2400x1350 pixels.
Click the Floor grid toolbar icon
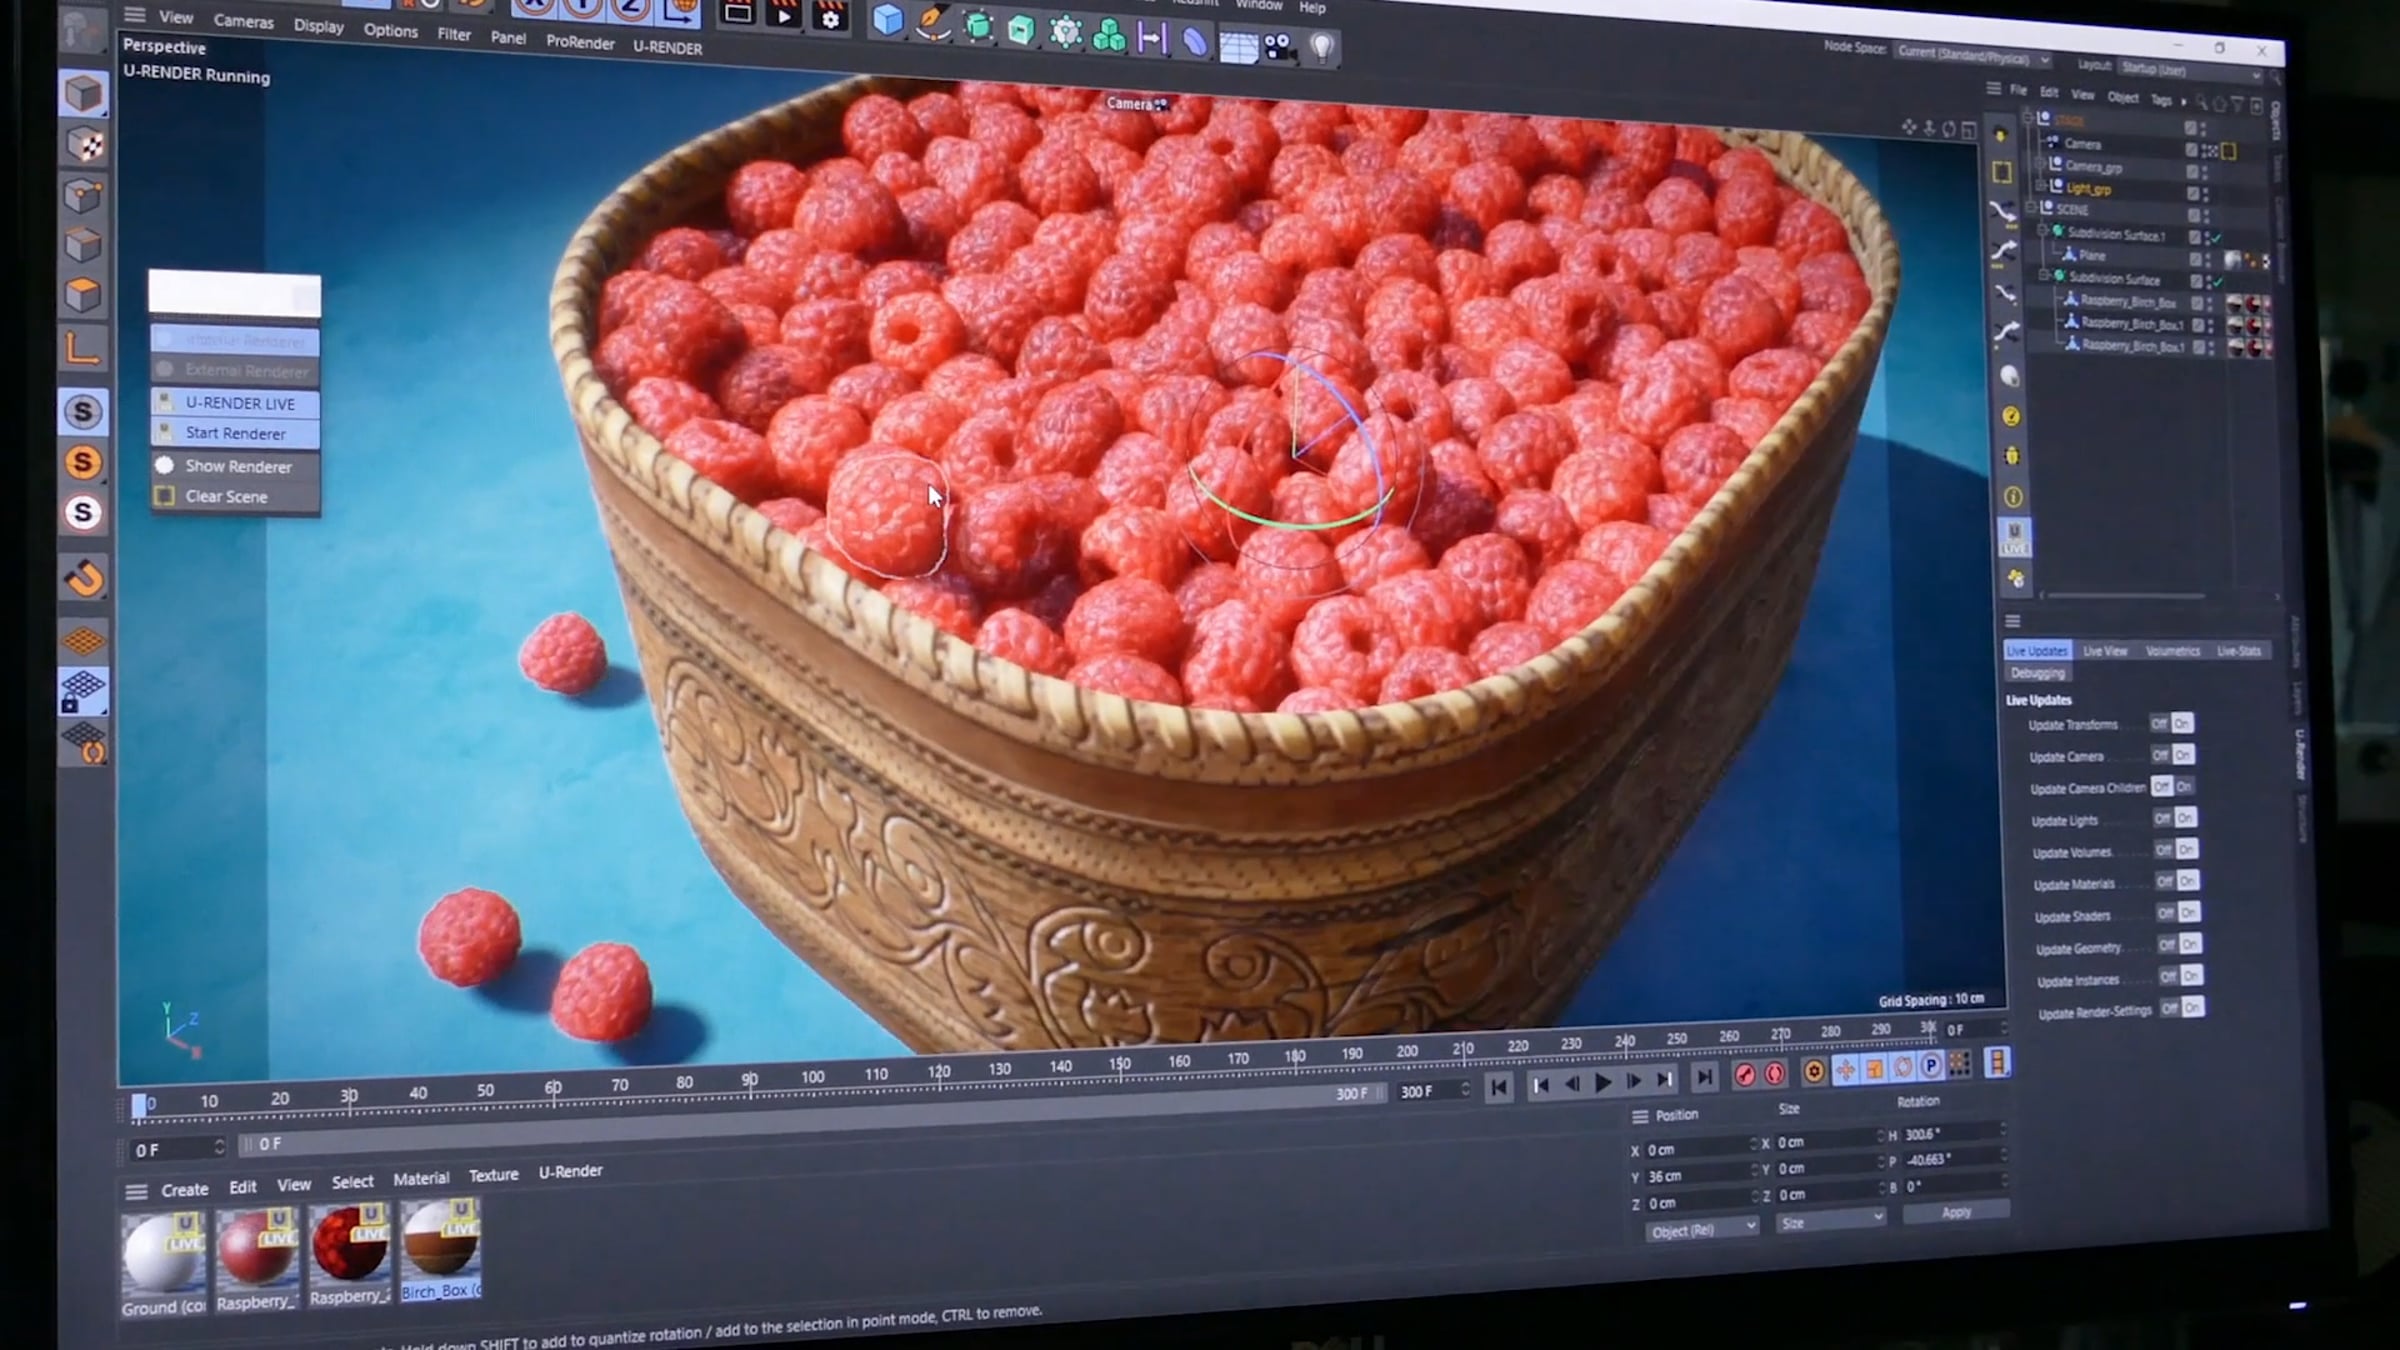tap(1238, 46)
